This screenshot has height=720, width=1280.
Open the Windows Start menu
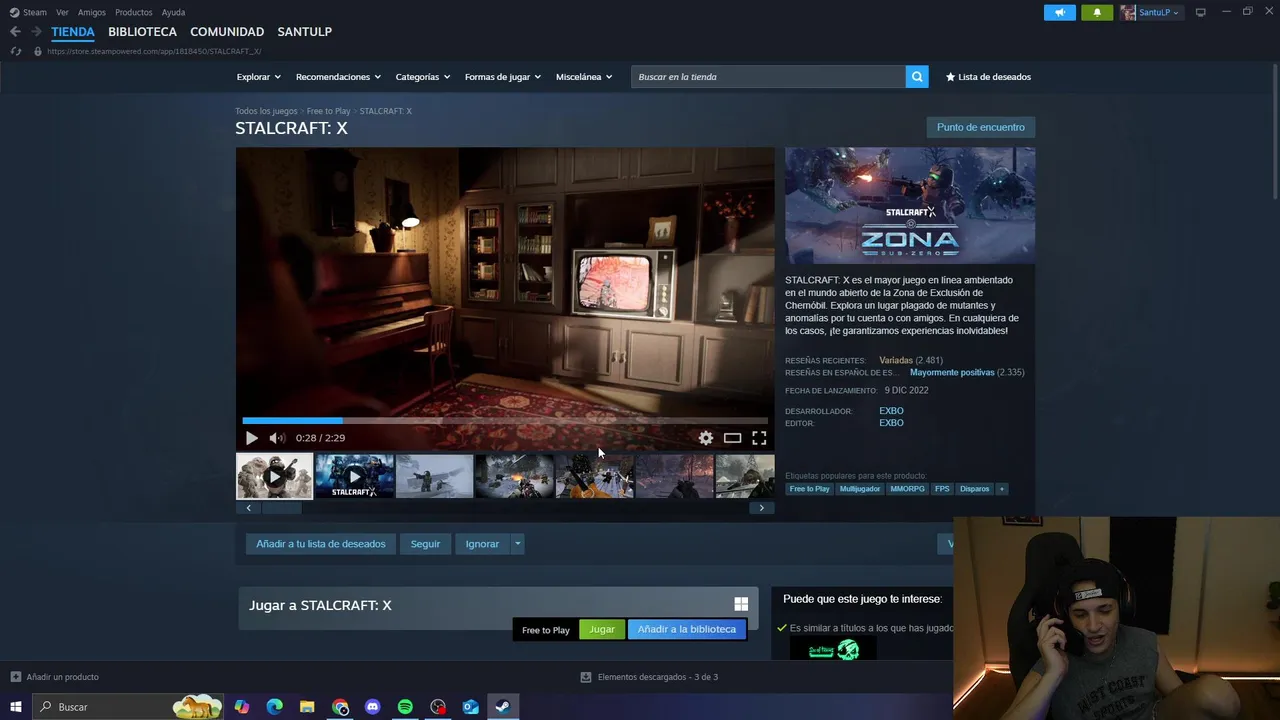coord(15,707)
